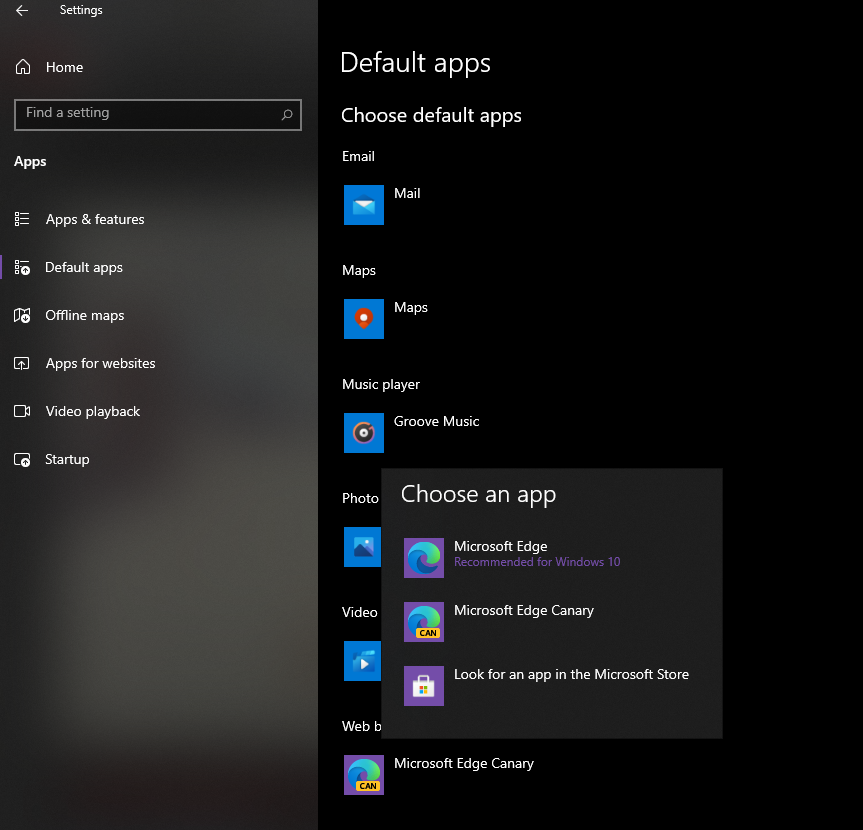Click the Choose default apps heading
Screen dimensions: 863x830
click(431, 116)
